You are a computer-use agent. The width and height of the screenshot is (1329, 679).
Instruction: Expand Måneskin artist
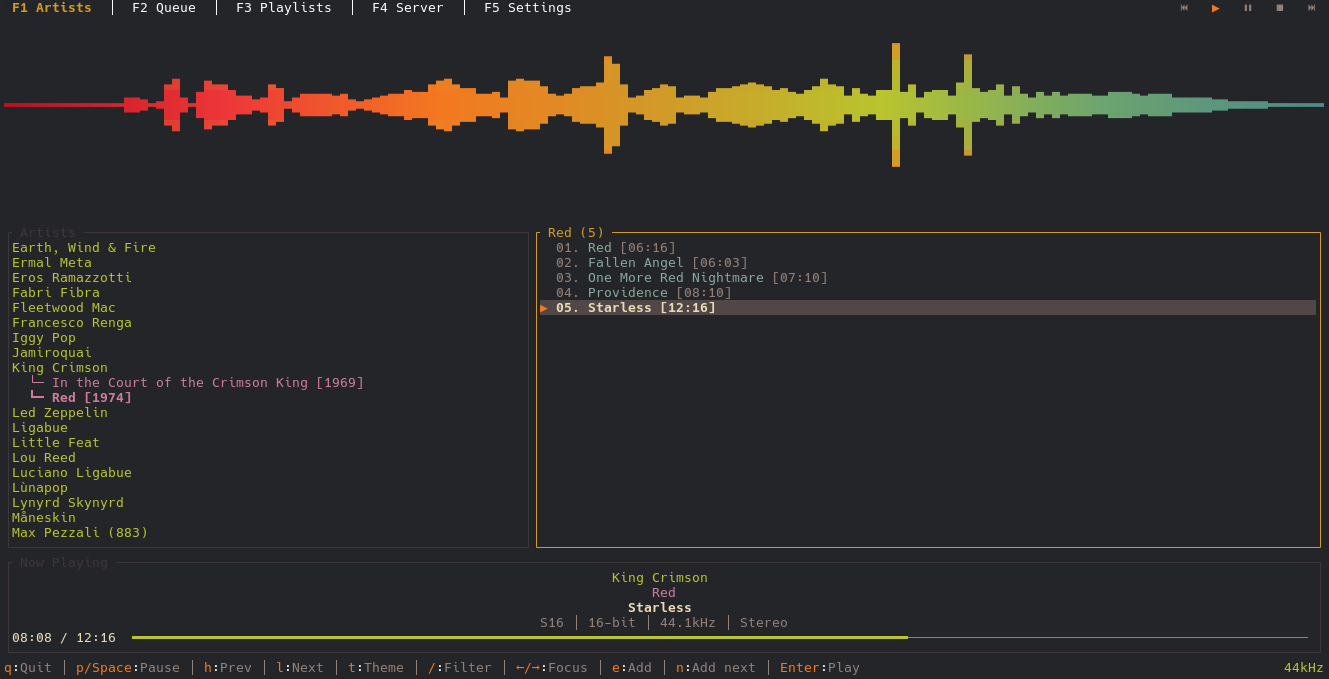44,518
